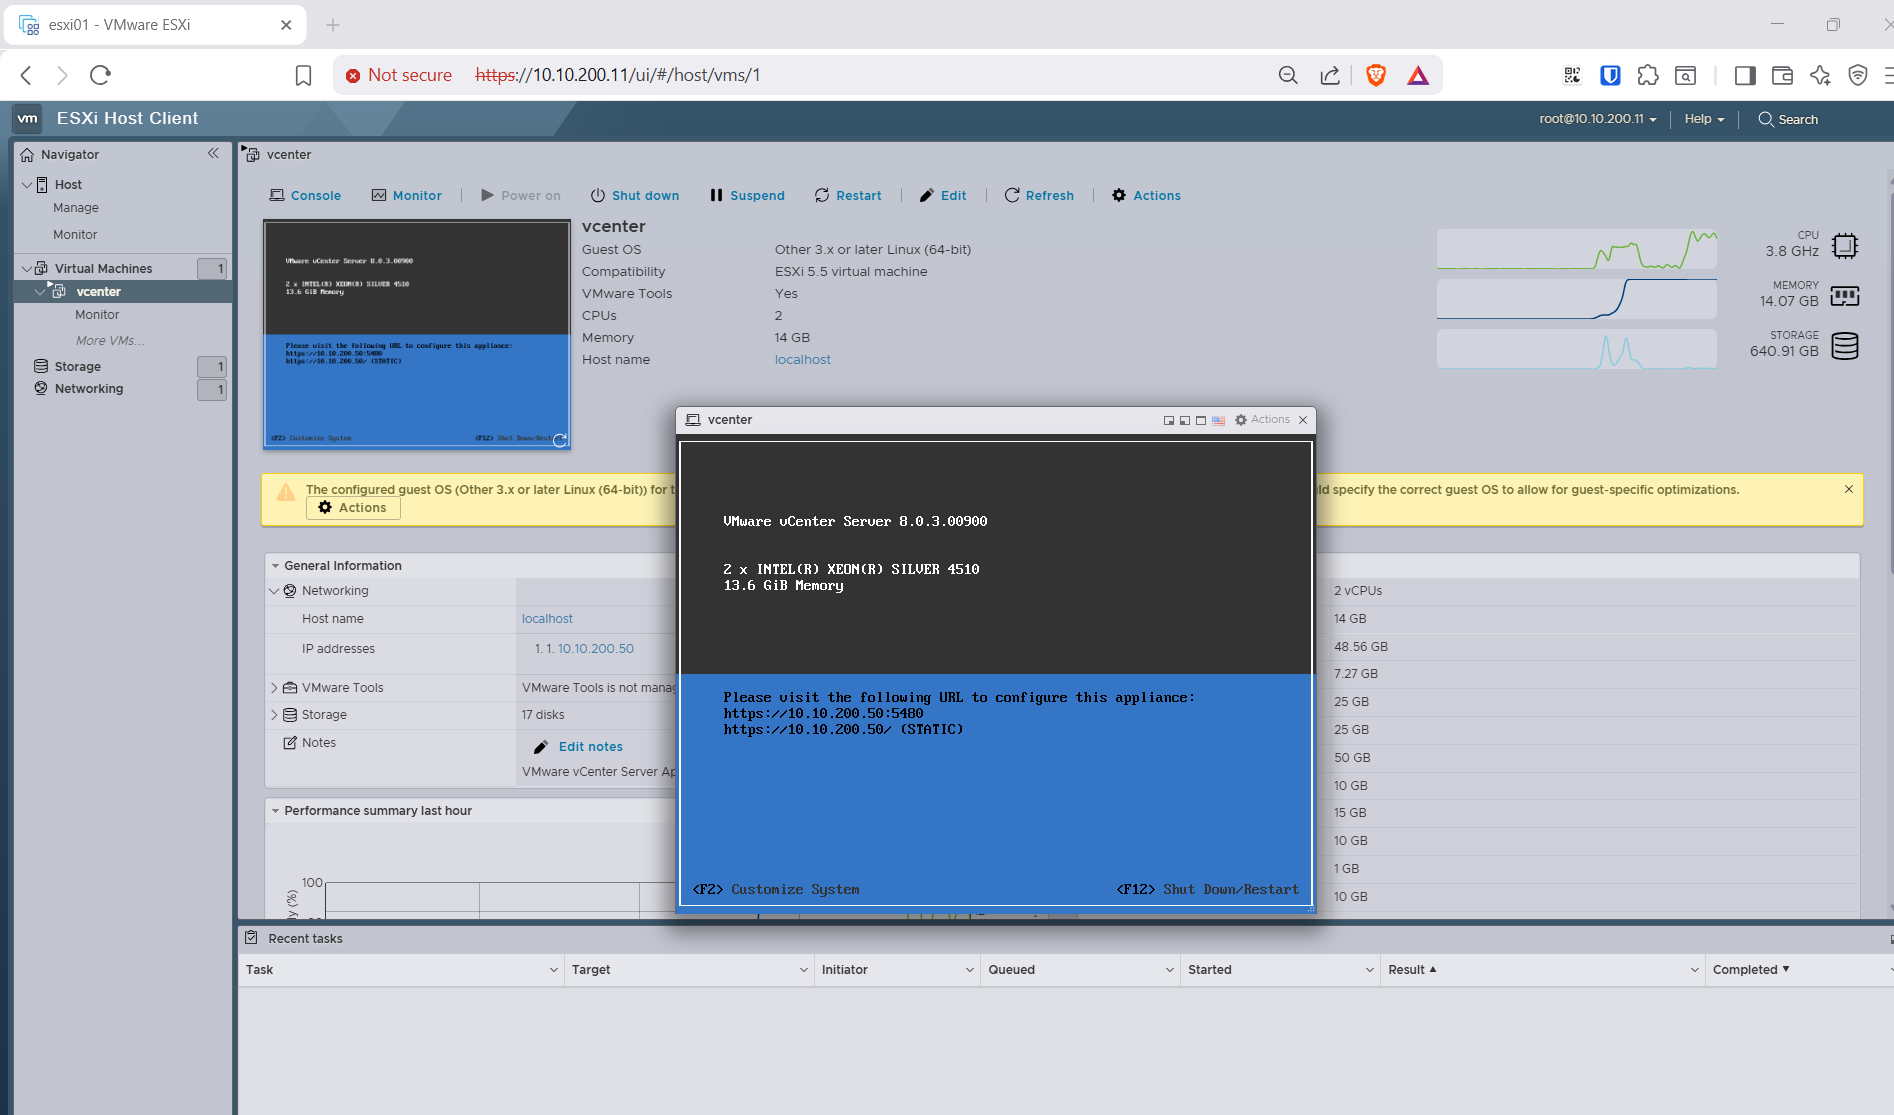Collapse the Virtual Machines tree node

27,268
